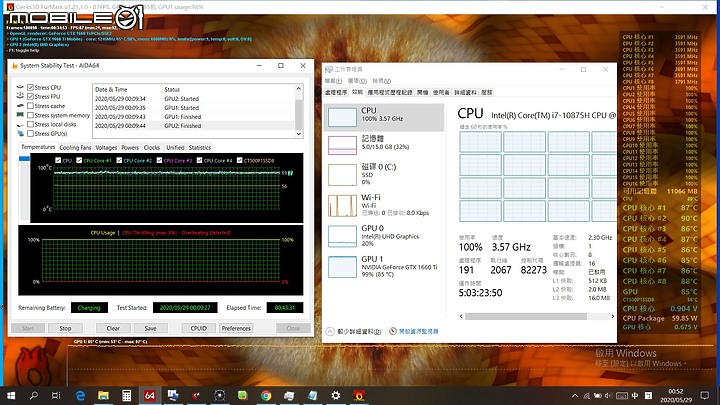The width and height of the screenshot is (720, 405).
Task: Select GPU 1 NVIDIA GeForce GTX 1660 Ti
Action: (x=384, y=267)
